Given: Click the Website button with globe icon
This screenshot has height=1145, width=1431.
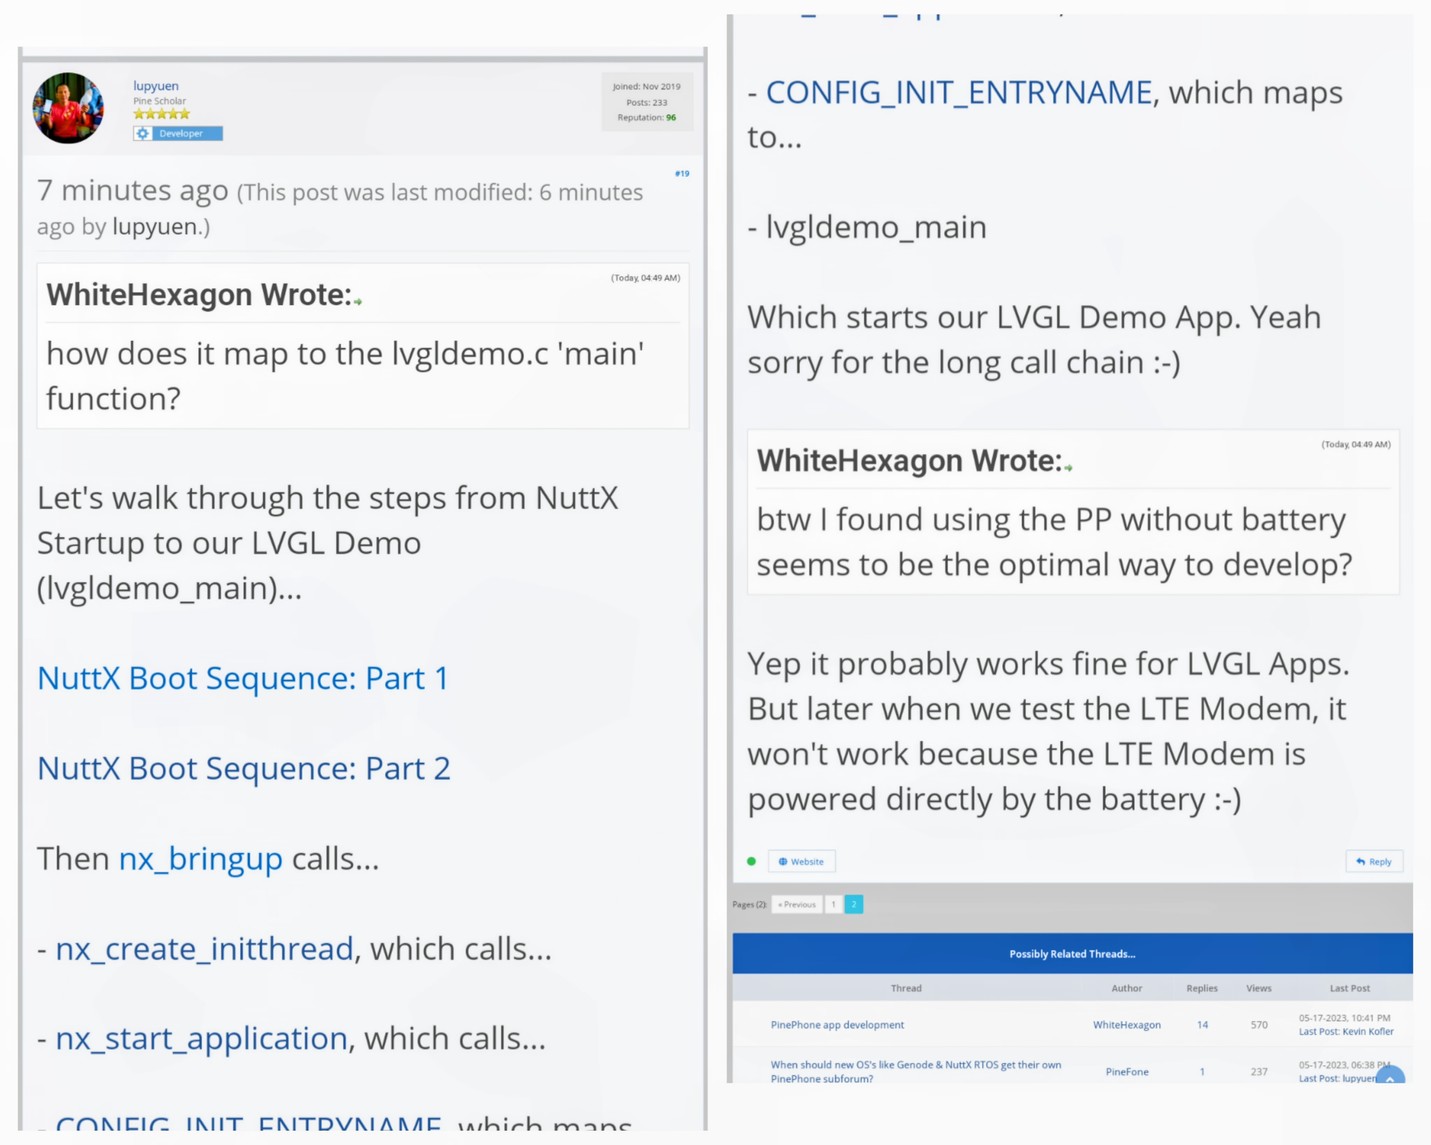Looking at the screenshot, I should [801, 861].
